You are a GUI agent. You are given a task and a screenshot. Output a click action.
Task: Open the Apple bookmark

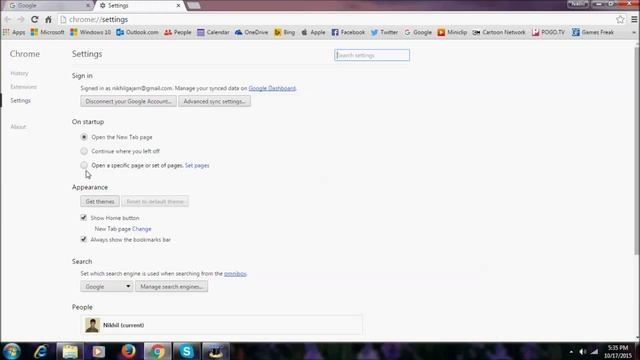pos(313,32)
